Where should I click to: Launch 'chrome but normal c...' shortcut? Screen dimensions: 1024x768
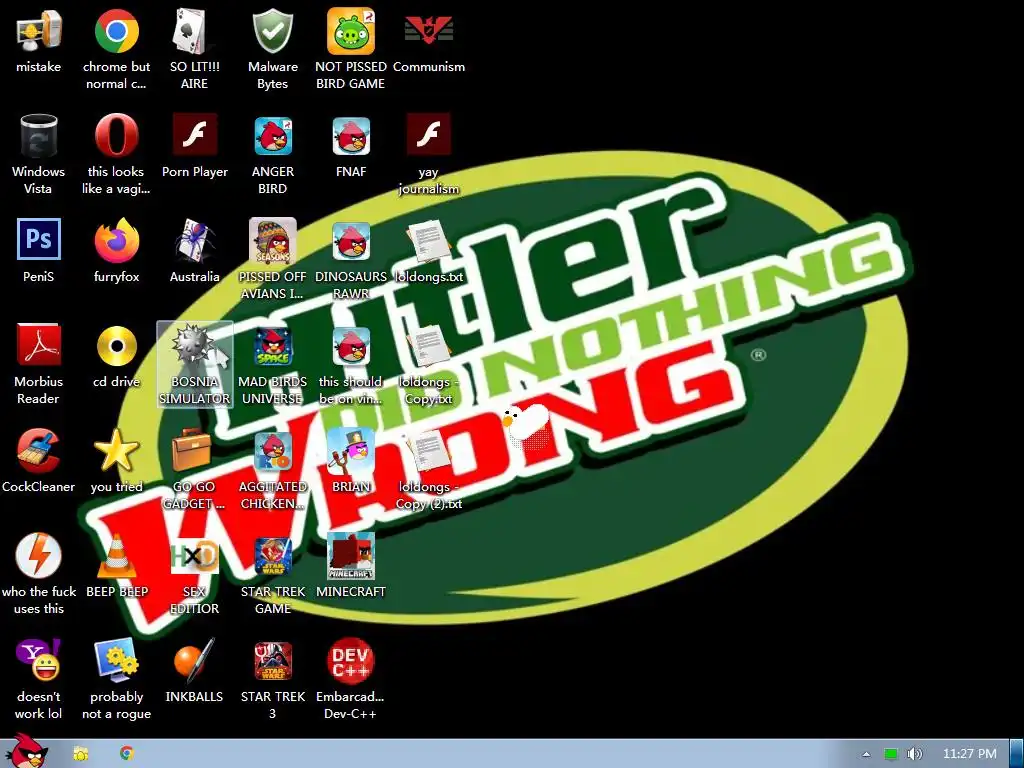(116, 31)
